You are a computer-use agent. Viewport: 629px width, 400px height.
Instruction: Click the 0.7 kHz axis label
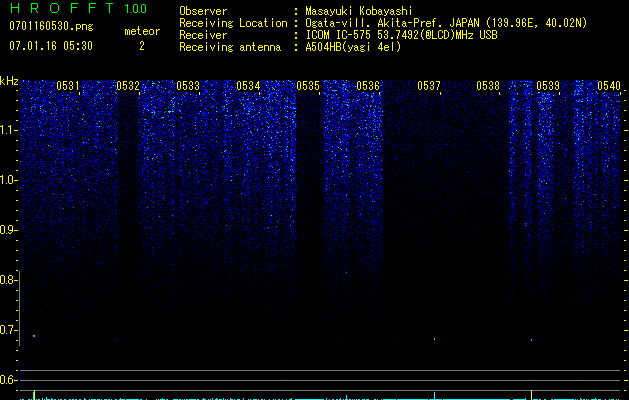[x=8, y=330]
